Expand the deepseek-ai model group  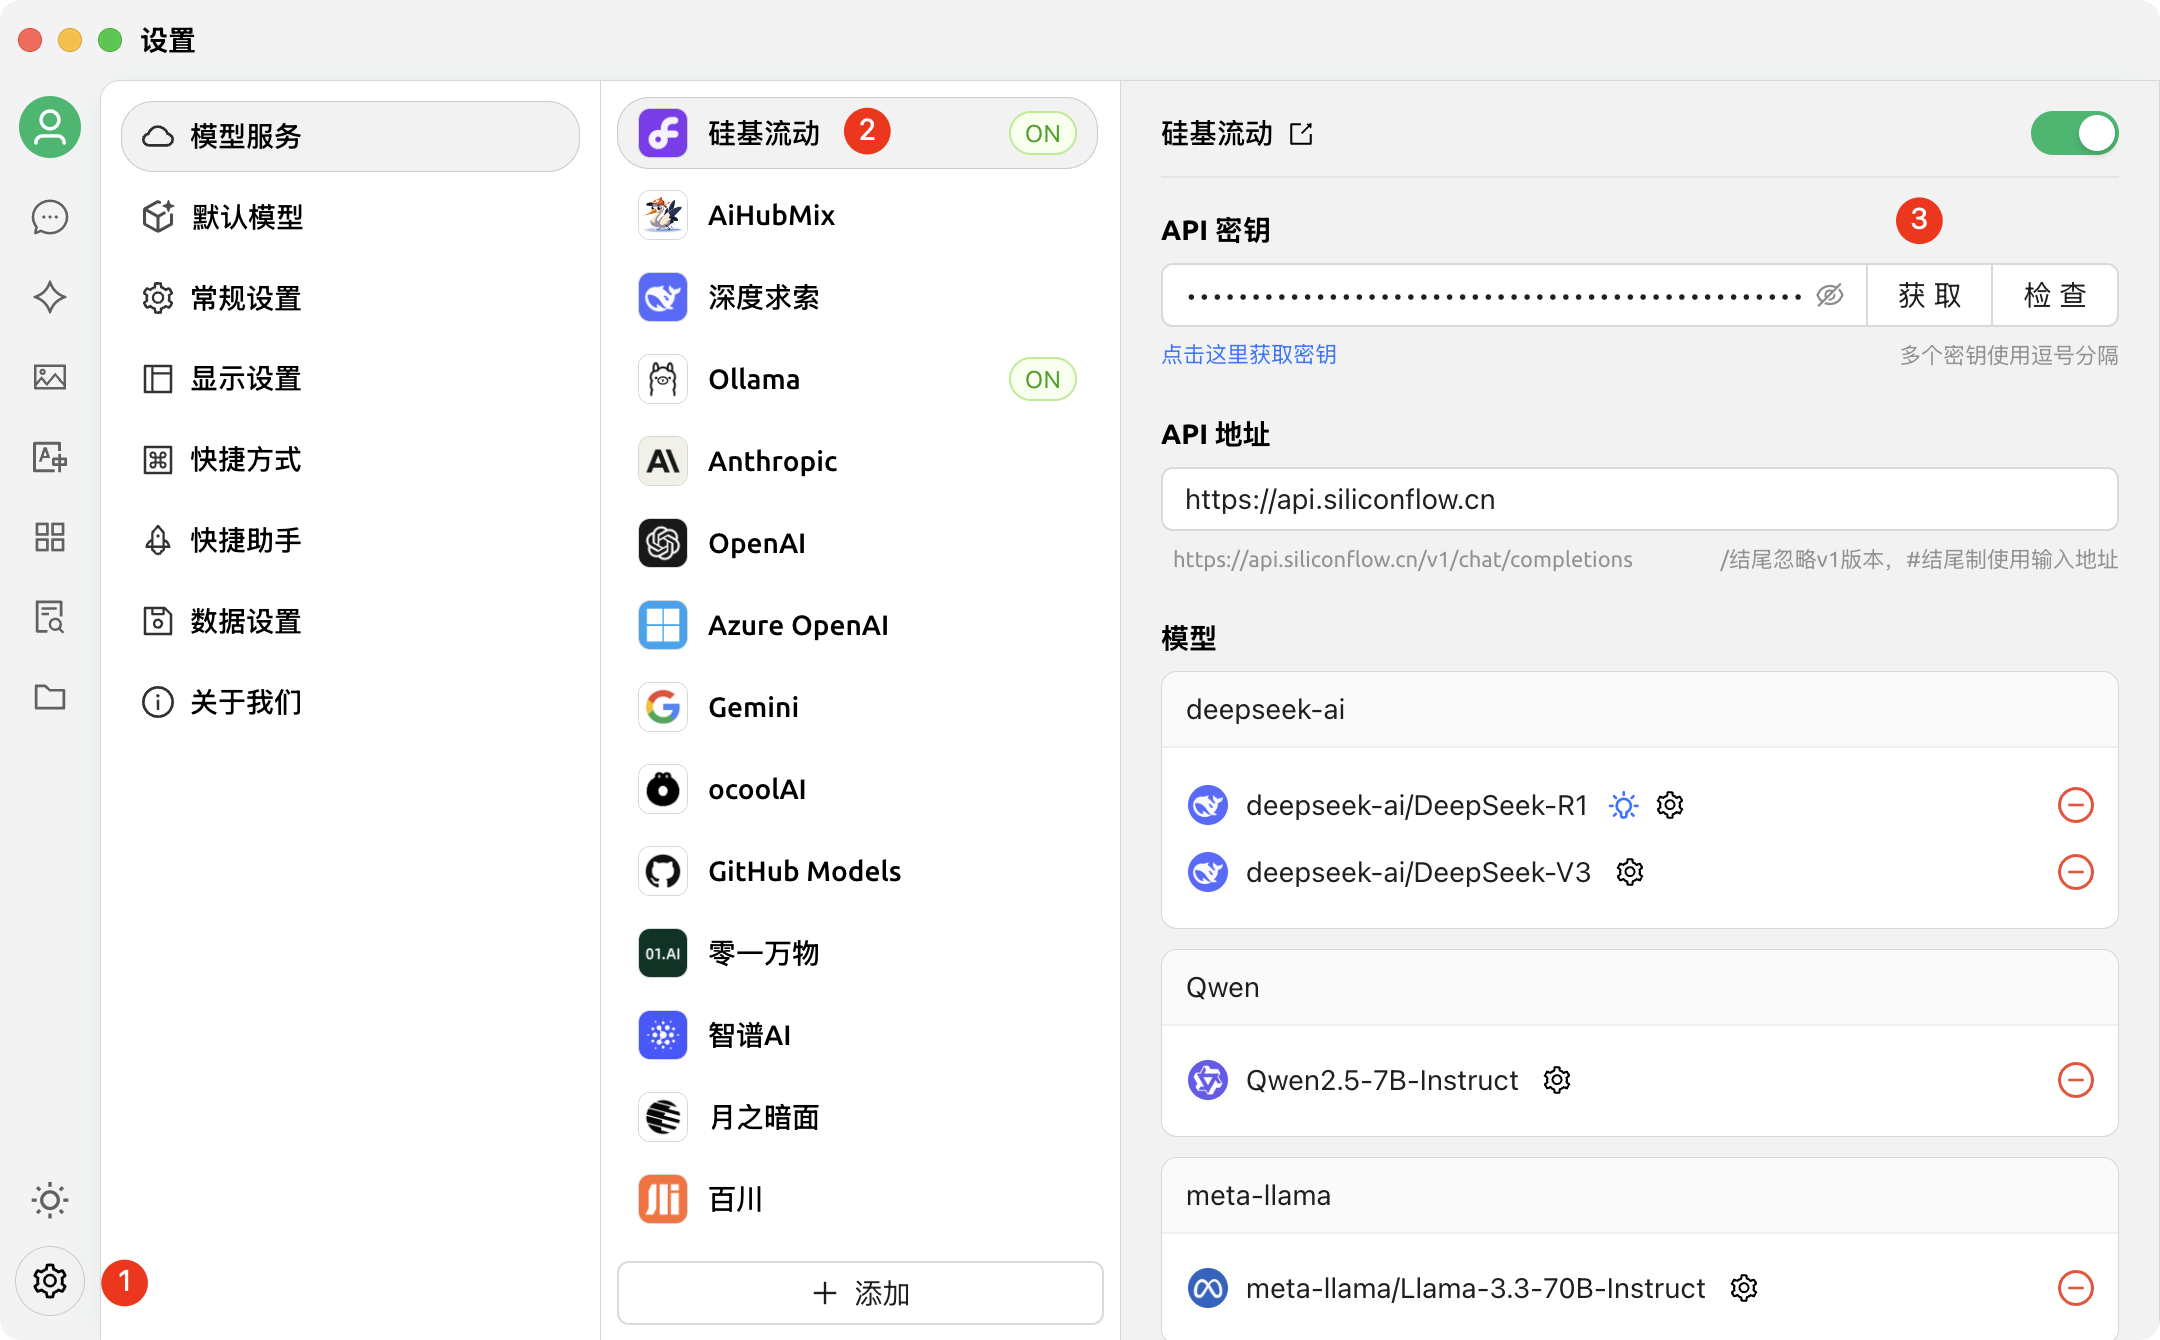pos(1638,709)
